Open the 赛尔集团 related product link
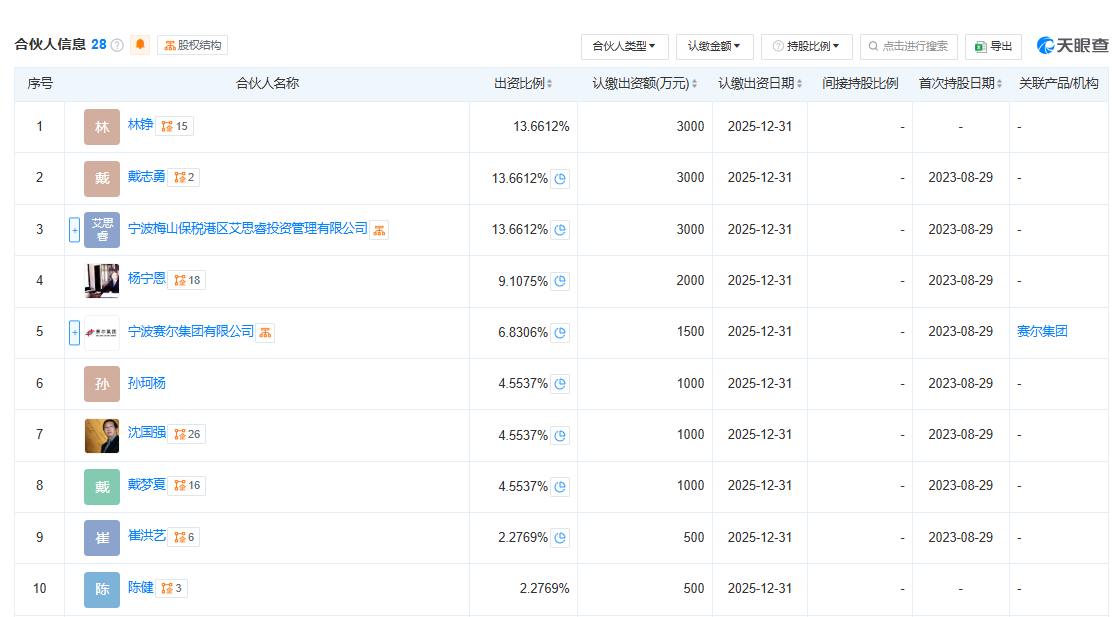 [x=1042, y=331]
